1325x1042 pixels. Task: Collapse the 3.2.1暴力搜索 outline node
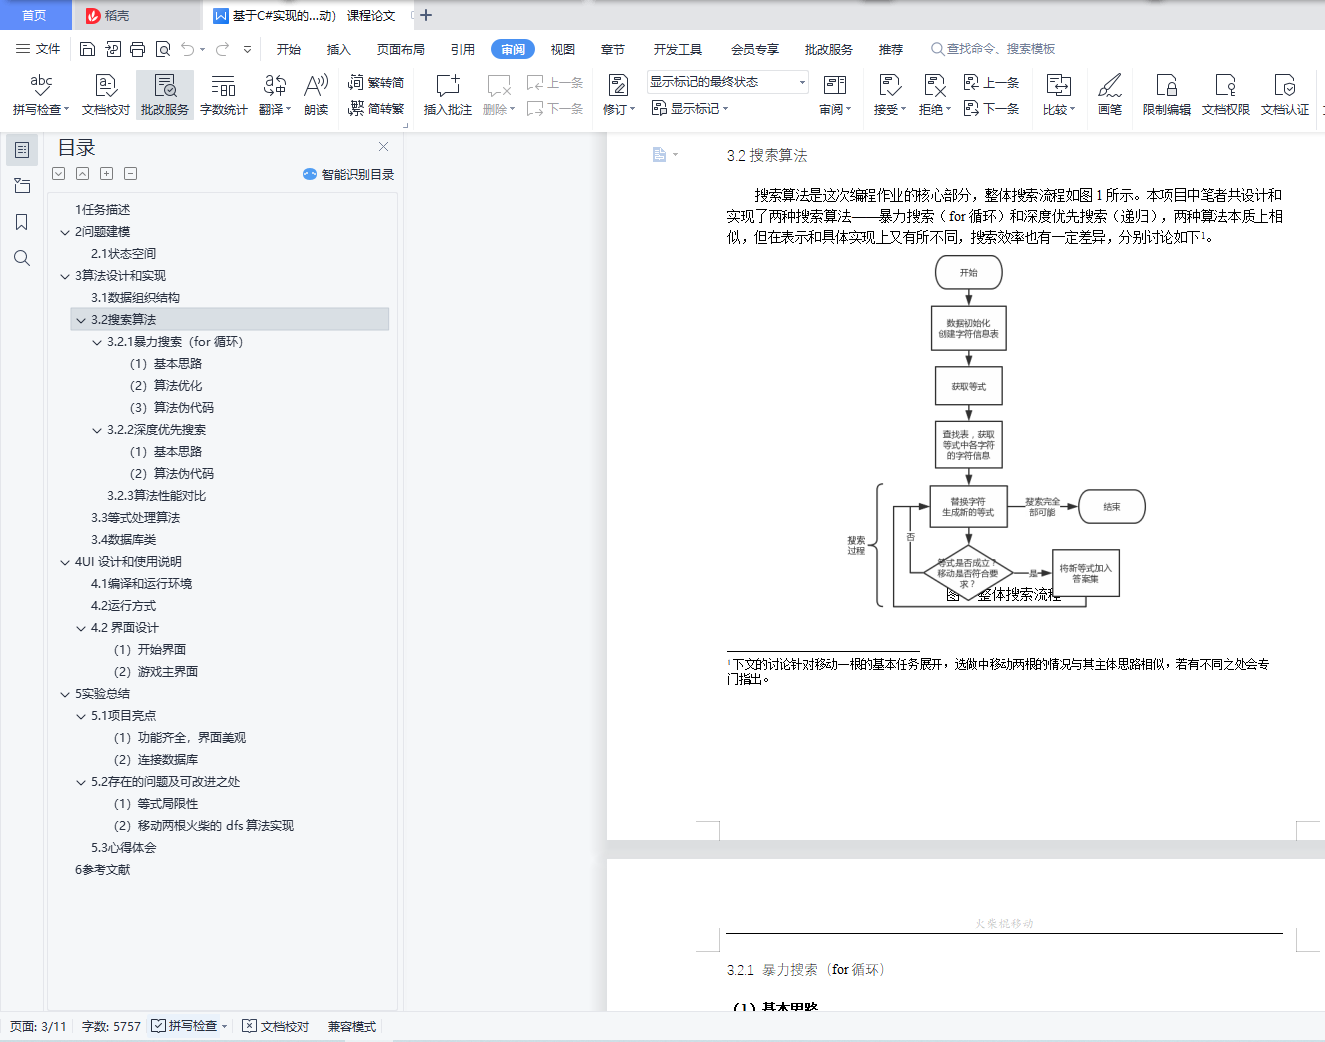pos(97,342)
